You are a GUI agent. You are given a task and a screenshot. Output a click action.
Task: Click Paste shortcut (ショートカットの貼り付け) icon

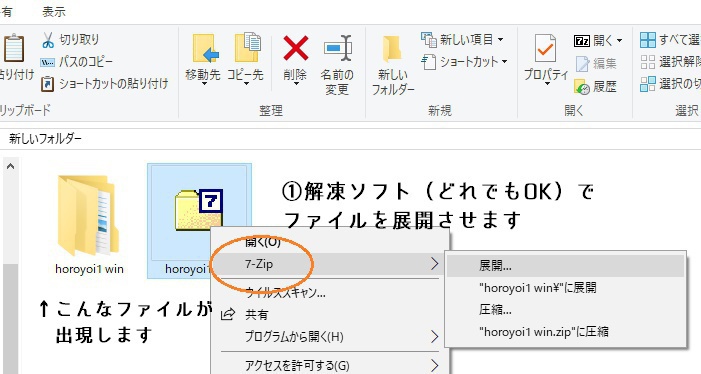click(47, 84)
